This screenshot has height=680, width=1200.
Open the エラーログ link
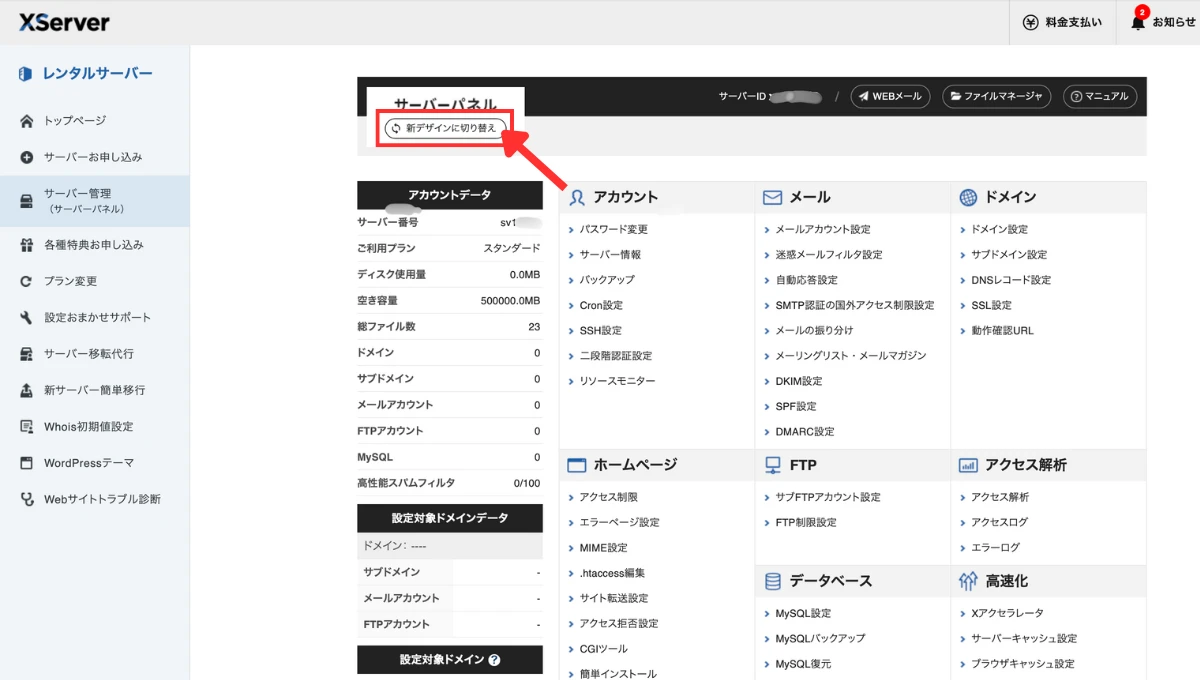point(996,547)
